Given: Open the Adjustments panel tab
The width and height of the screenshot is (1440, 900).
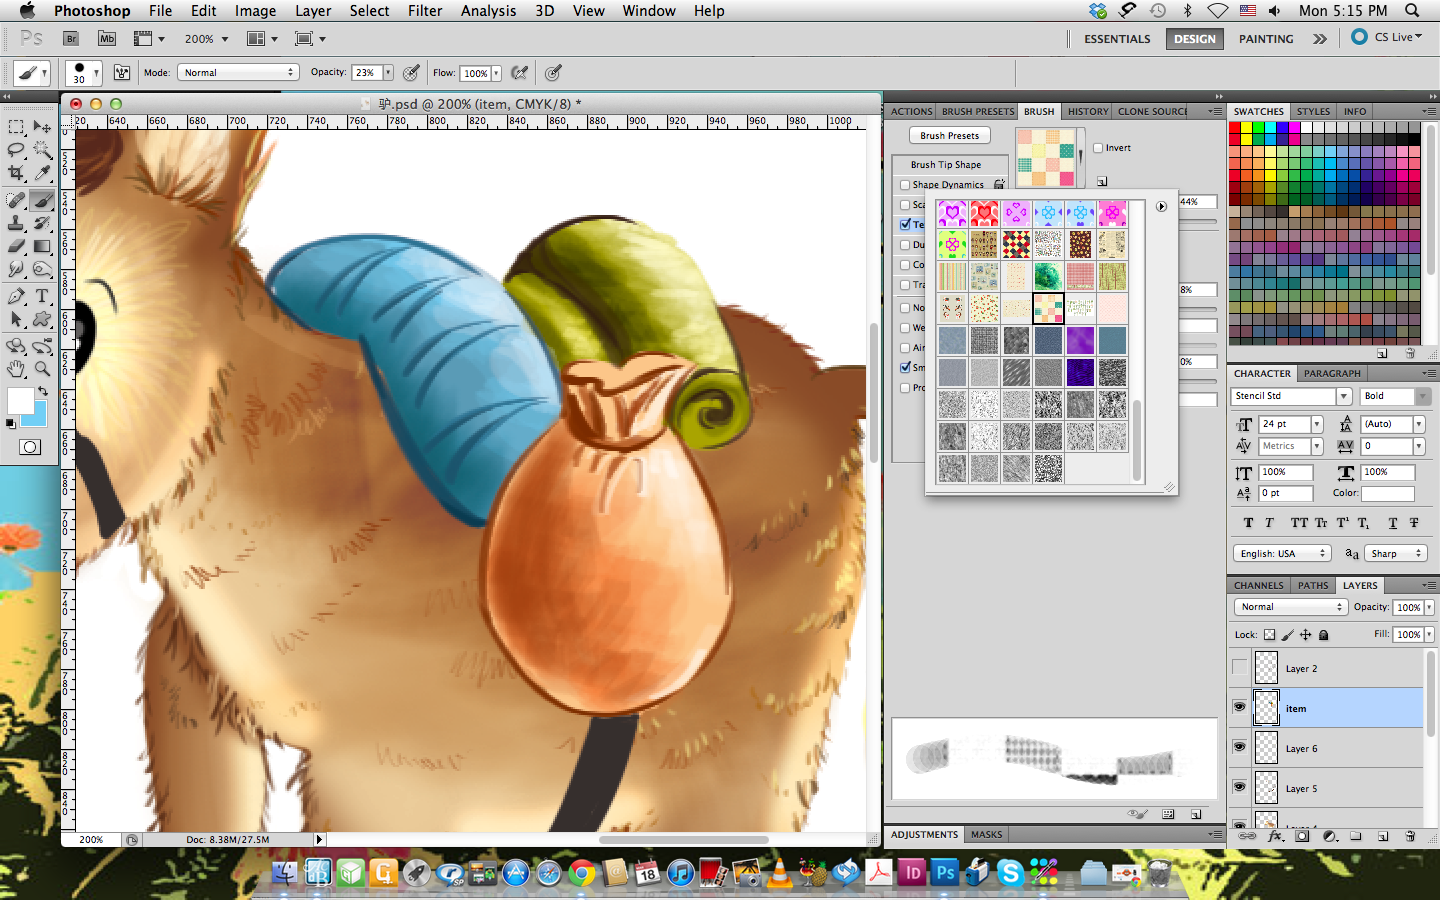Looking at the screenshot, I should [924, 835].
